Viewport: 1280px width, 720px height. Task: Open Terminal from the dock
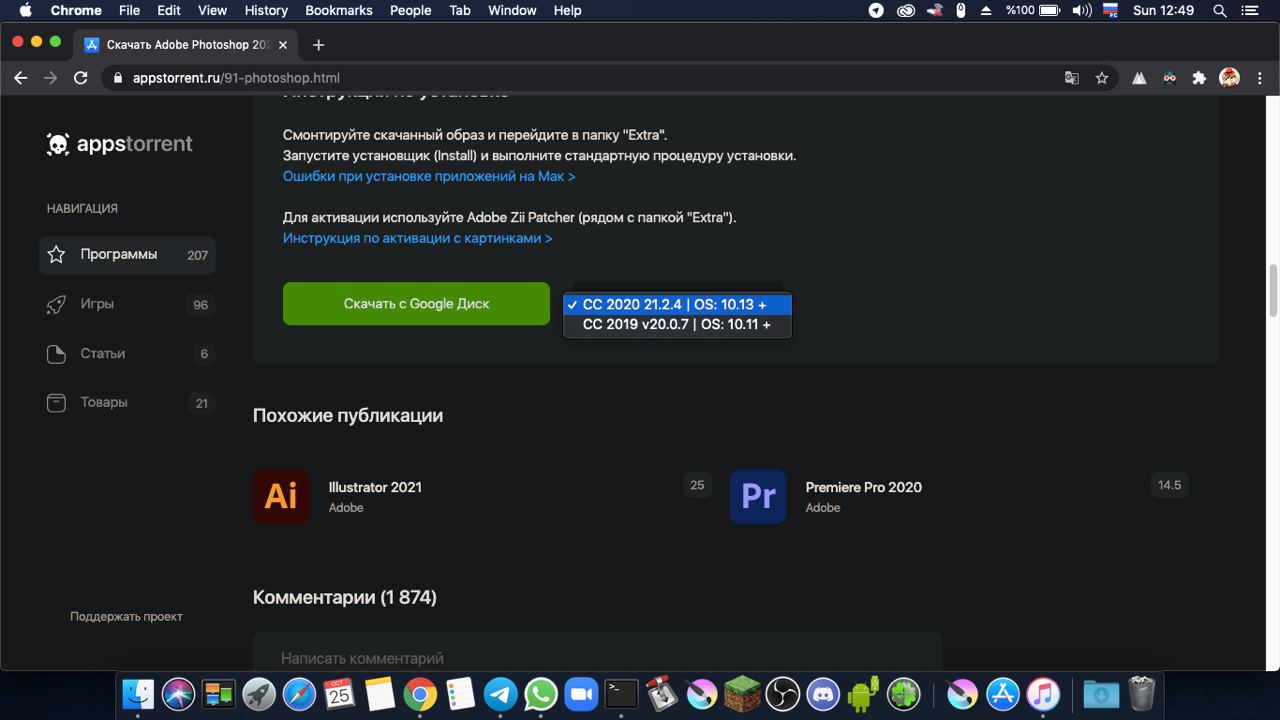(621, 694)
